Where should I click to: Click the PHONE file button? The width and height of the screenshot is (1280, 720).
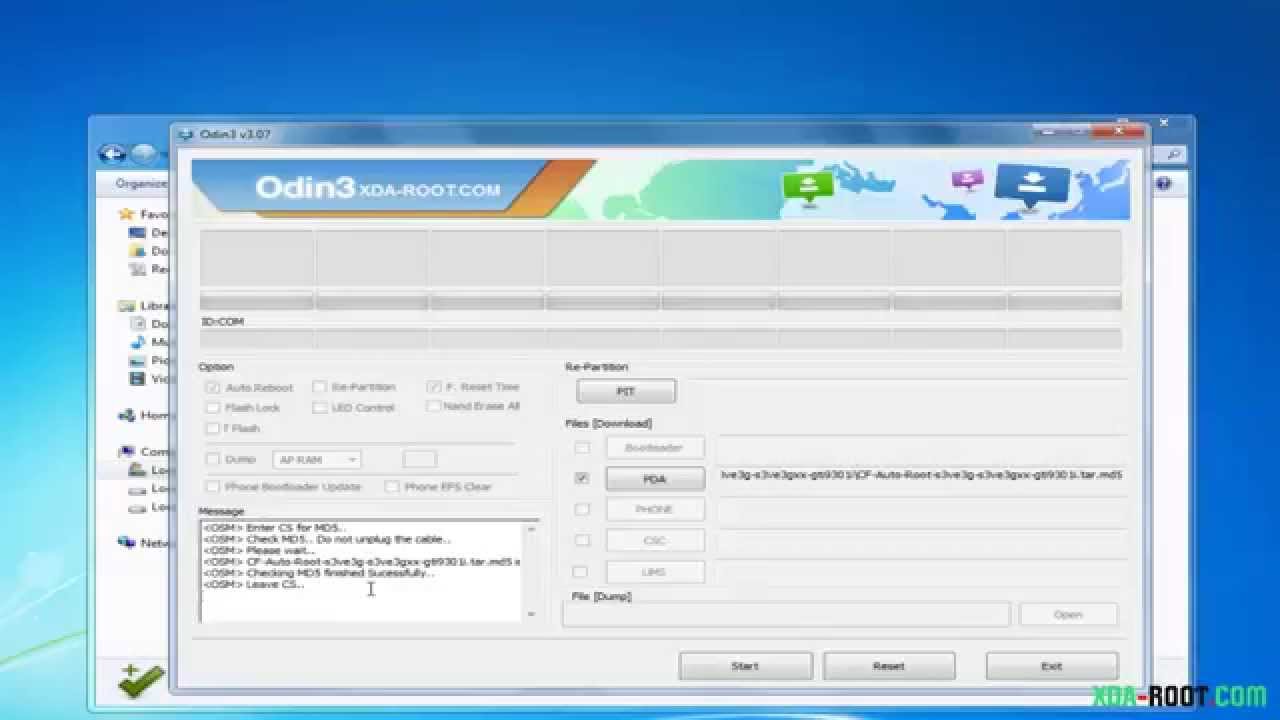point(655,510)
